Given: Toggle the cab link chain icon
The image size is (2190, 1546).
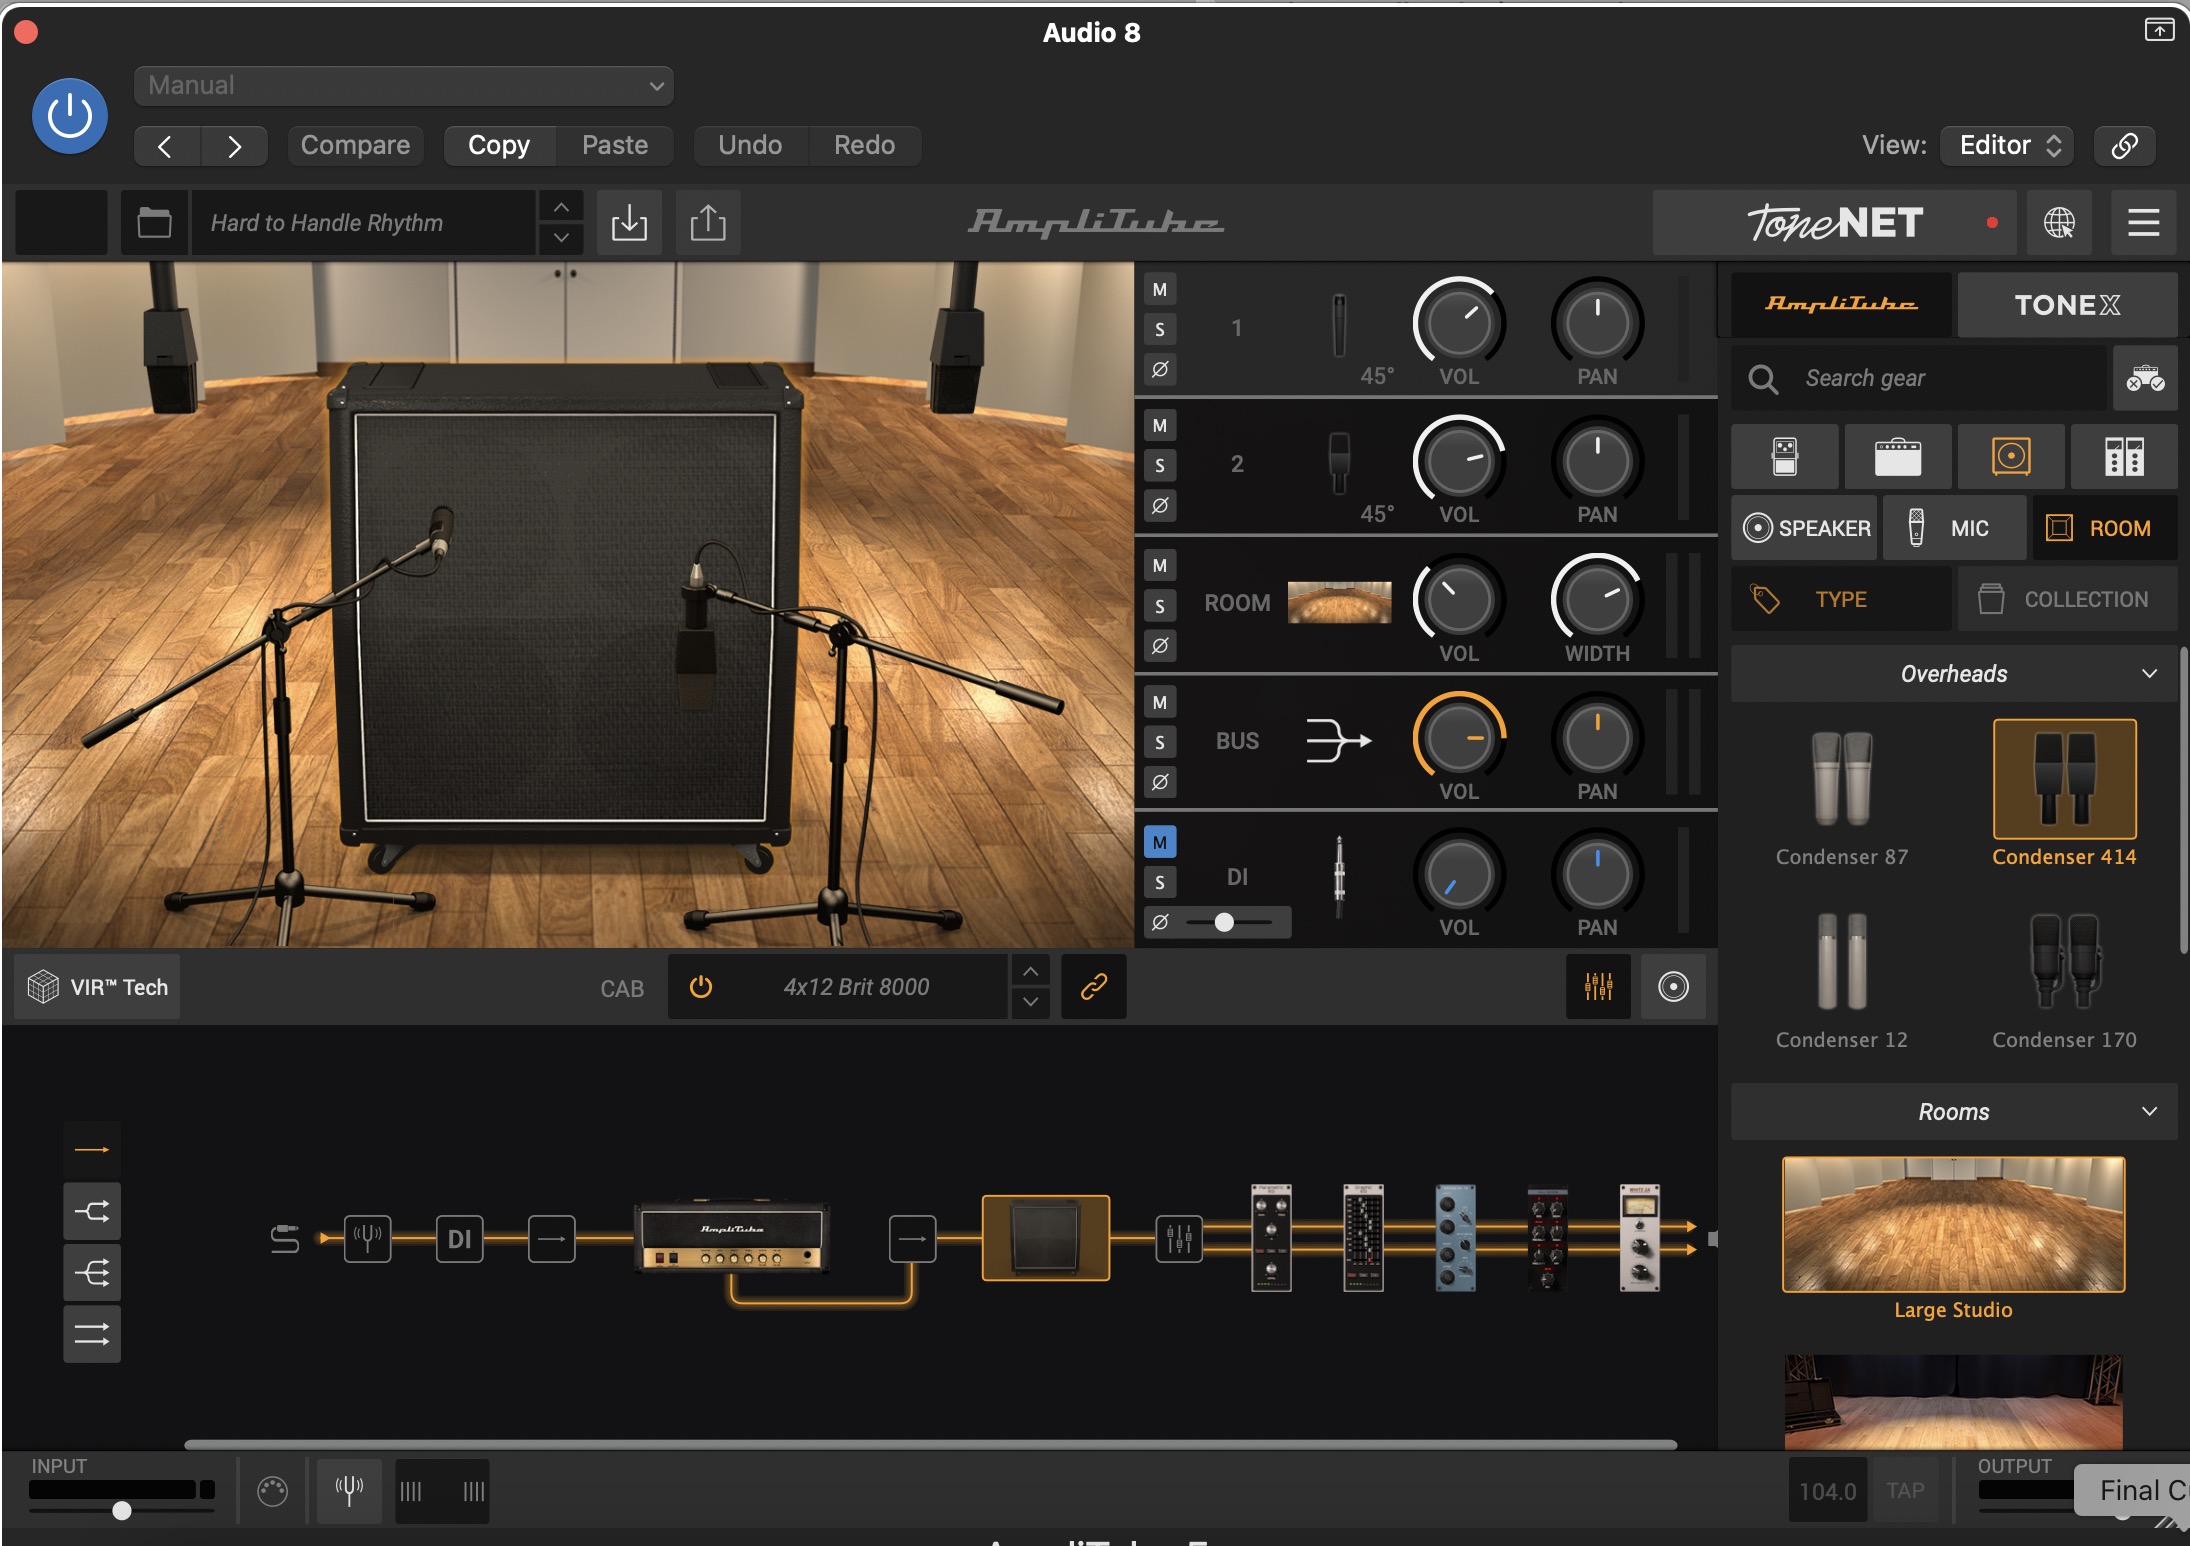Looking at the screenshot, I should click(x=1094, y=987).
